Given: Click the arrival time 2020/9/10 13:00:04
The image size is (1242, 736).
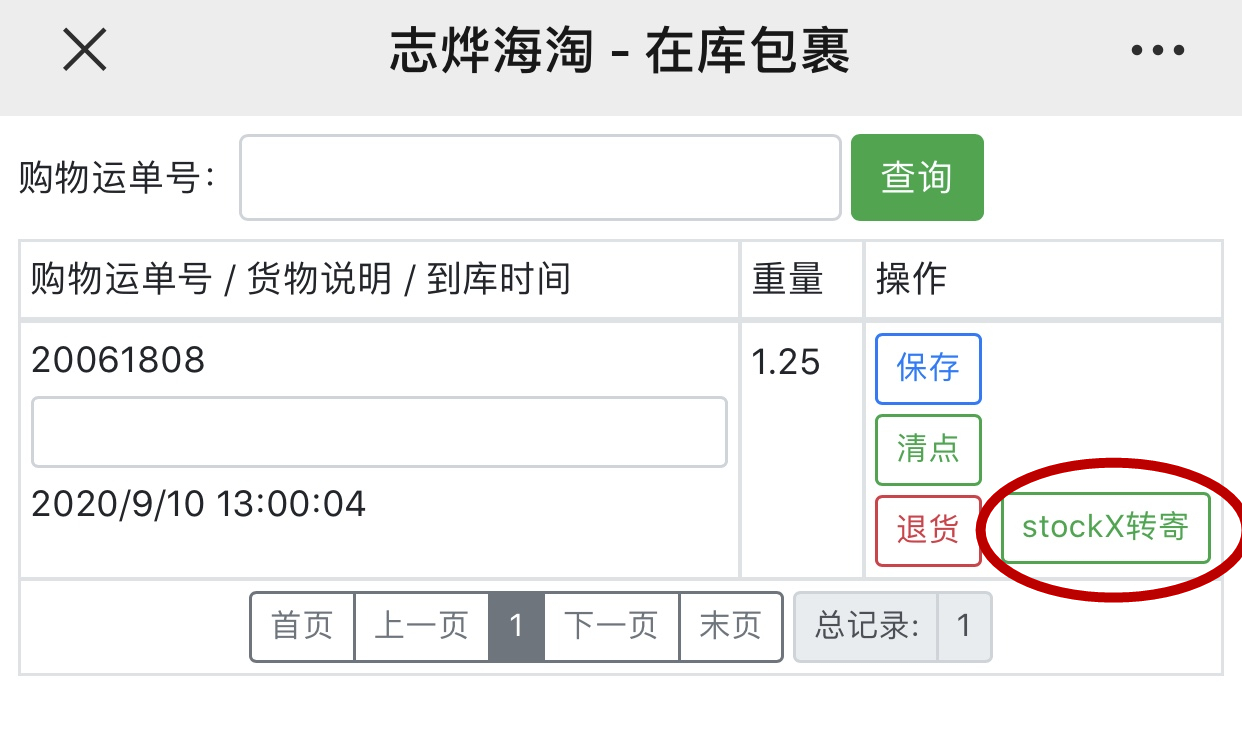Looking at the screenshot, I should [x=198, y=503].
